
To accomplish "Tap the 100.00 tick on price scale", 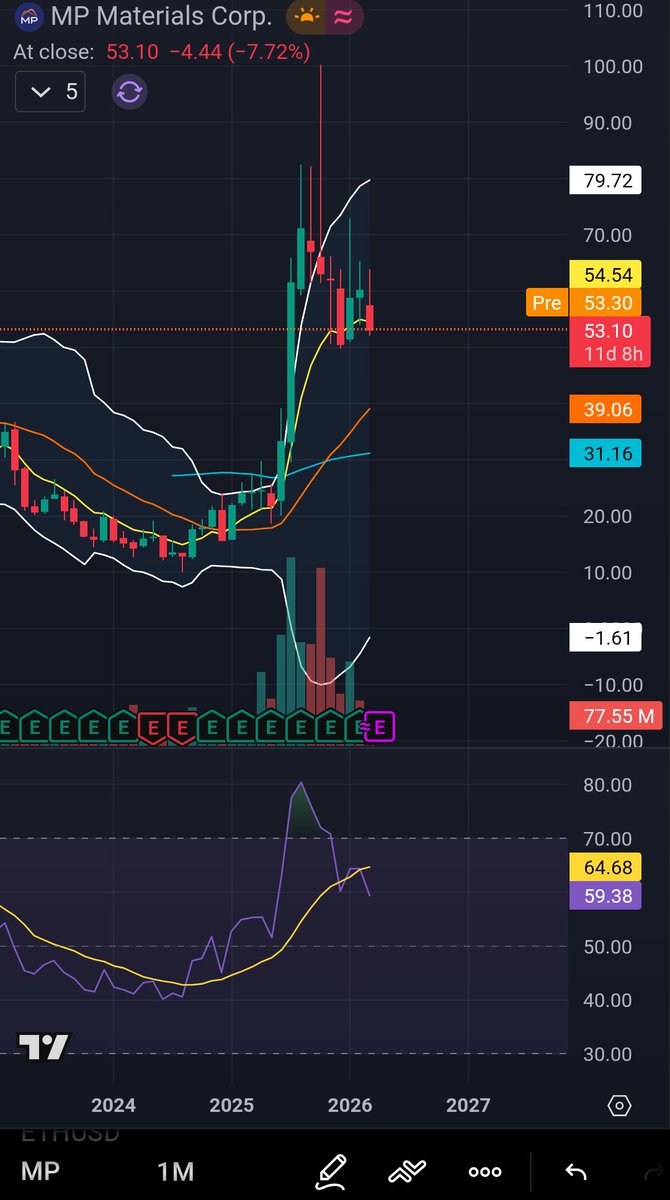I will click(x=612, y=67).
